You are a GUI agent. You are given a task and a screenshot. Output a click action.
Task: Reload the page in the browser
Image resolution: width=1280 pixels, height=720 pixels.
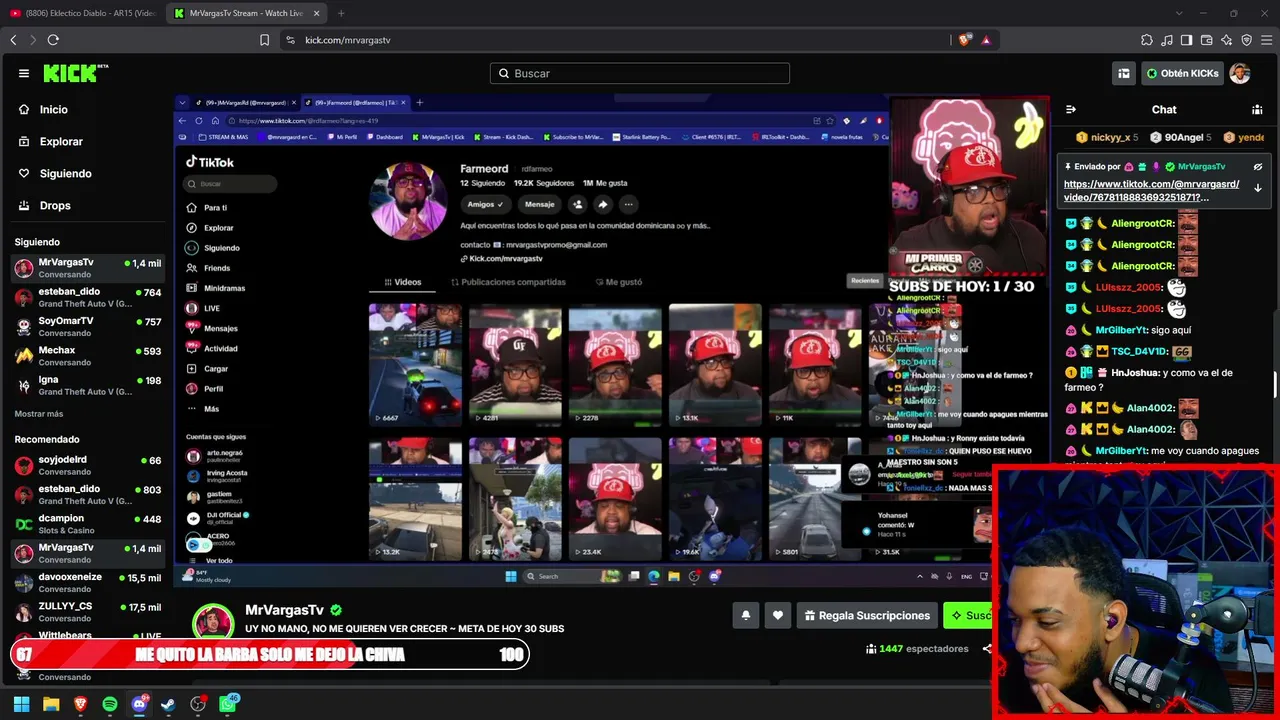click(53, 40)
